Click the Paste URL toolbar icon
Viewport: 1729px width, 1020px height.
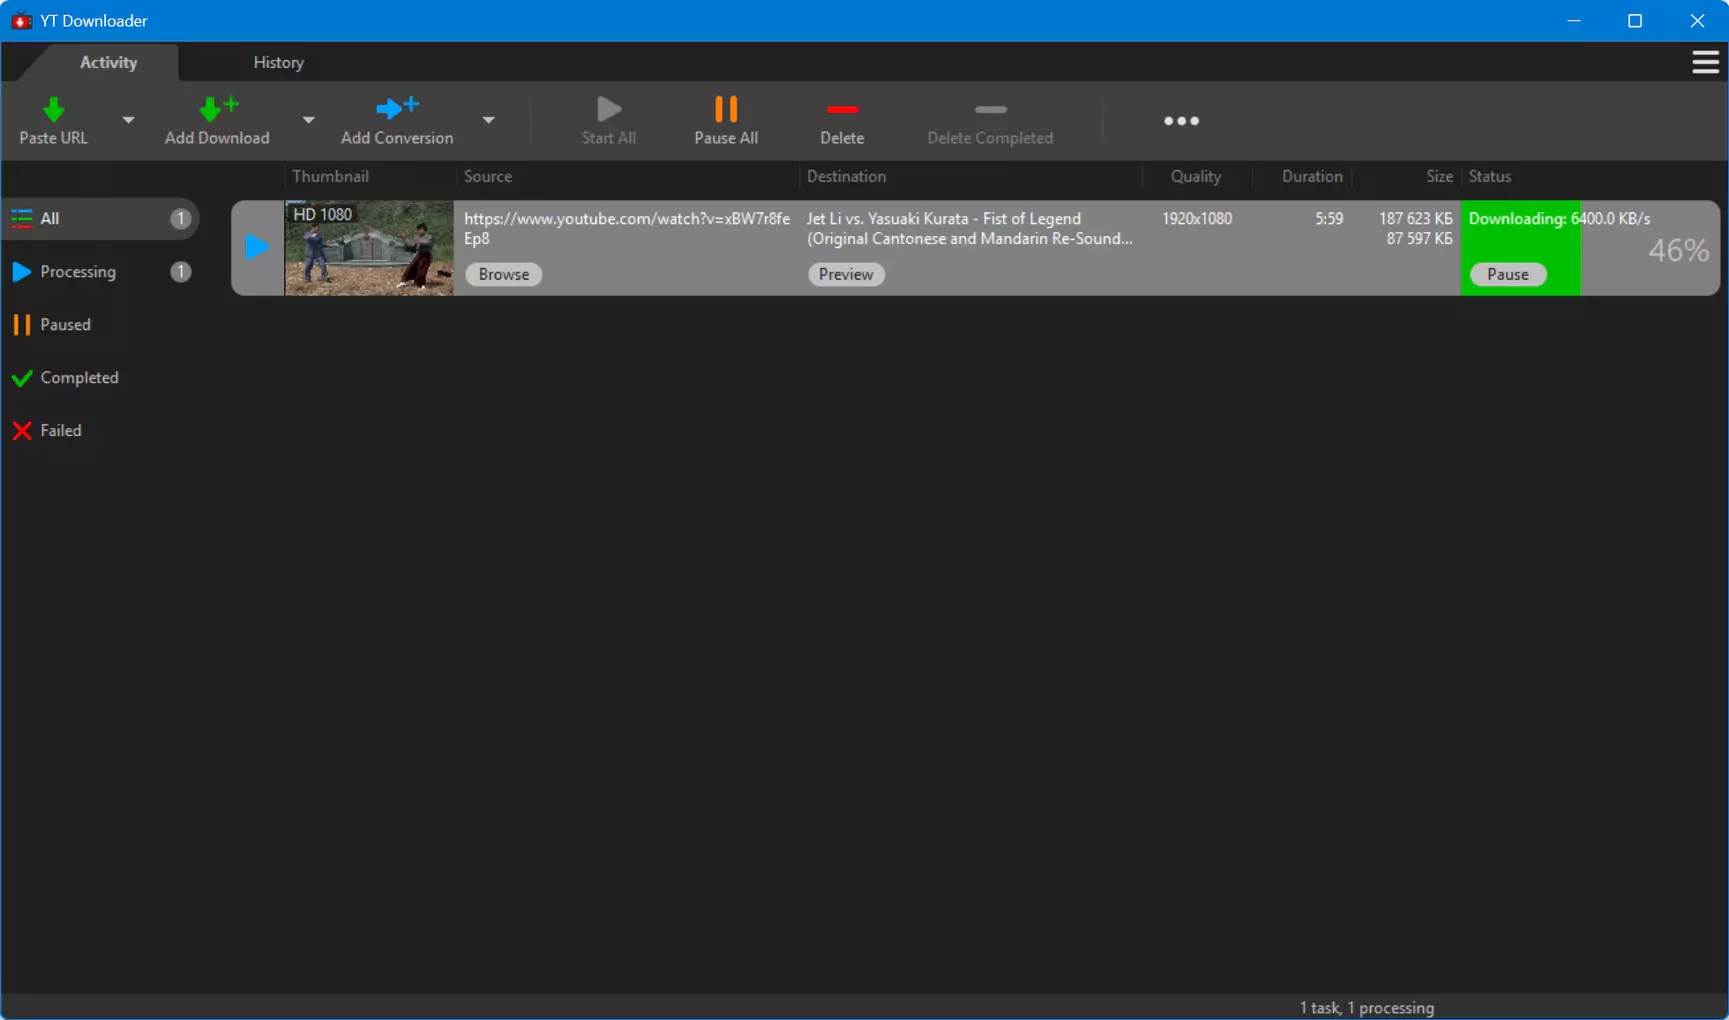53,108
